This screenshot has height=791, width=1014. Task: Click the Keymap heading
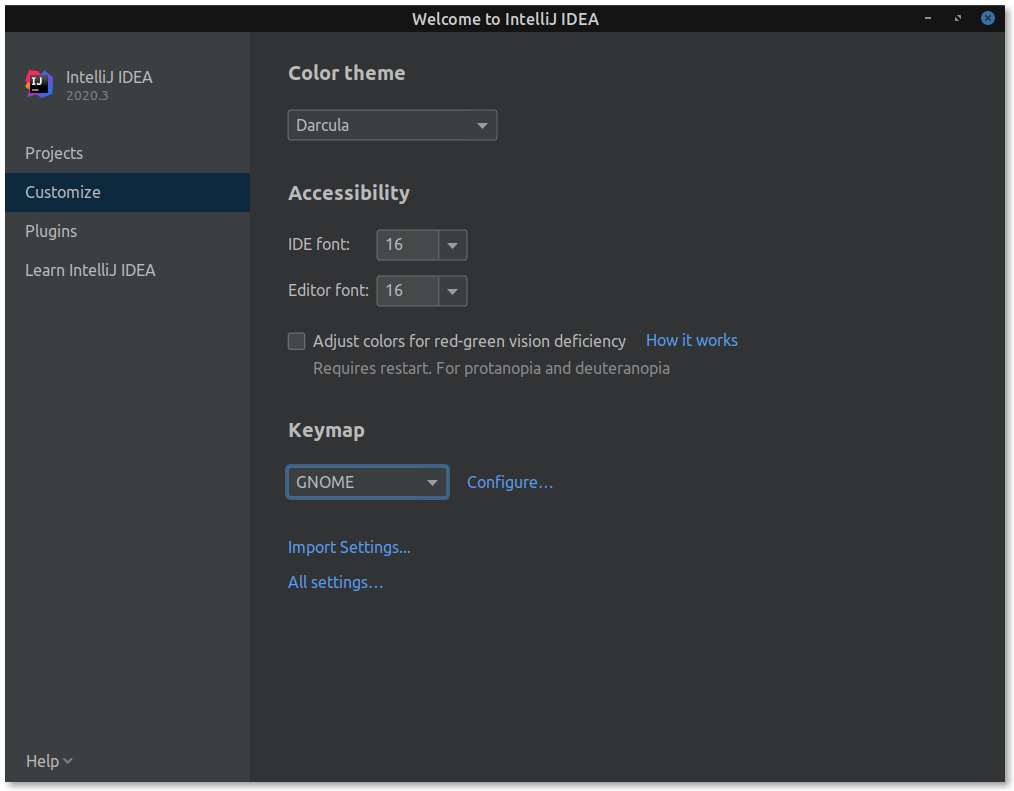pyautogui.click(x=326, y=430)
